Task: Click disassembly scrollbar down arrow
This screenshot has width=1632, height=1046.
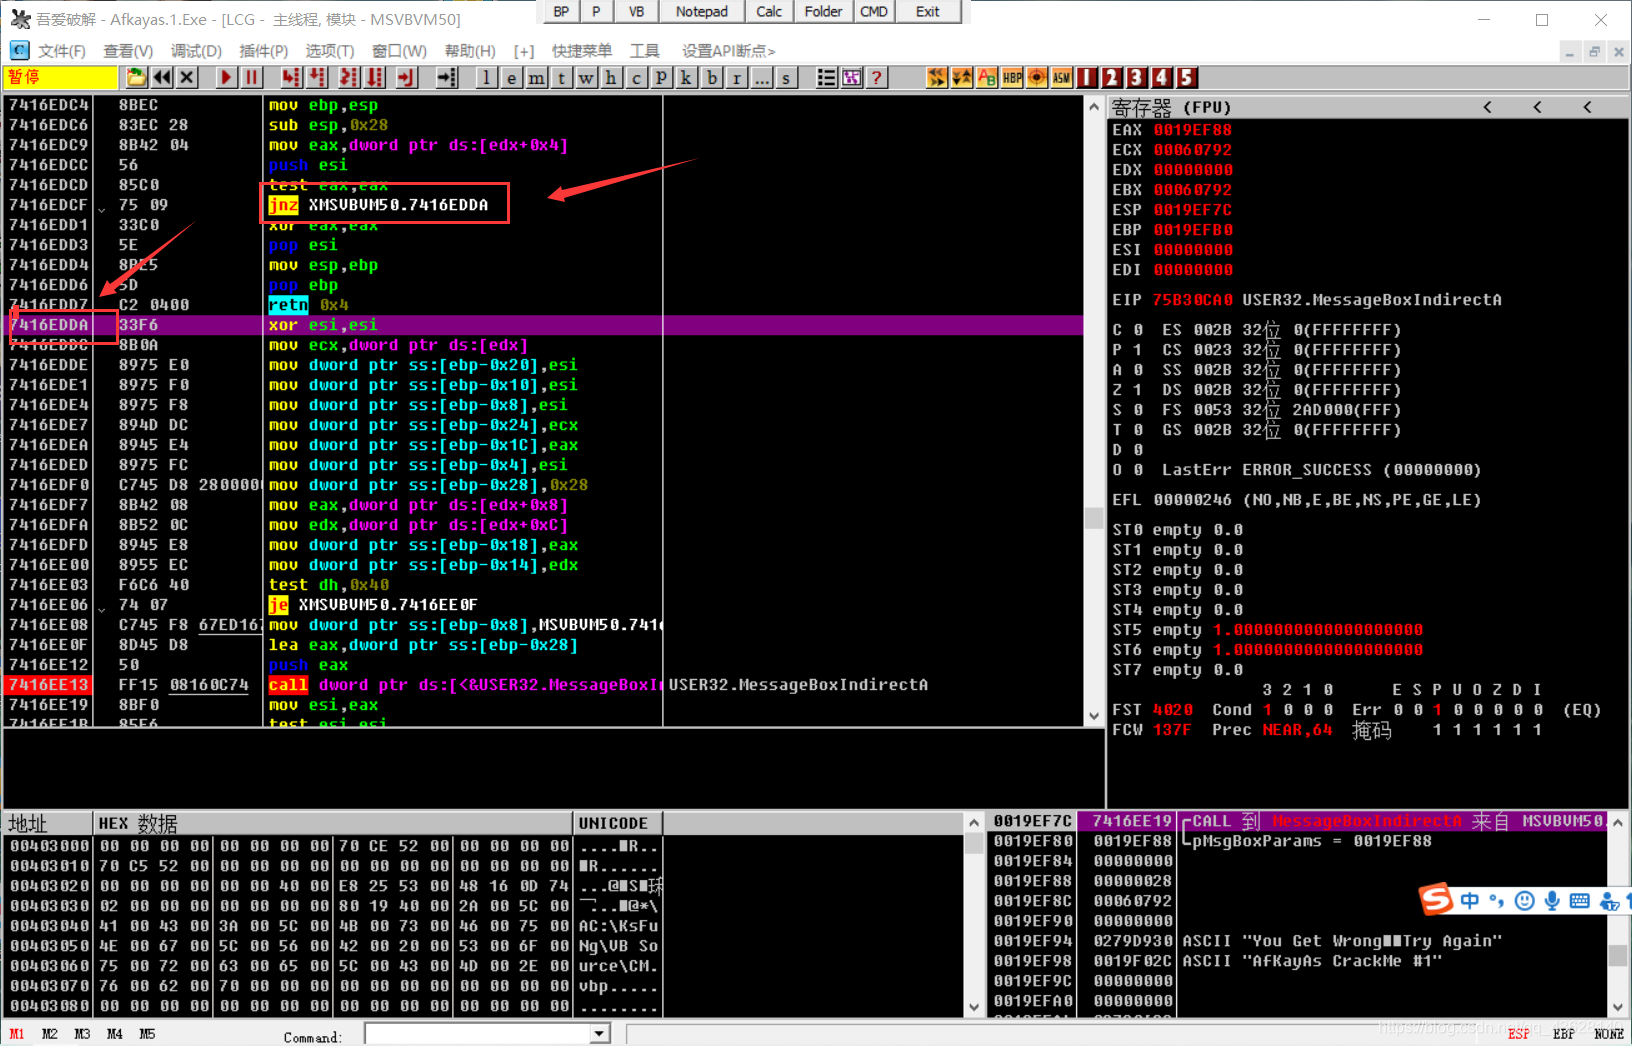Action: coord(1094,716)
